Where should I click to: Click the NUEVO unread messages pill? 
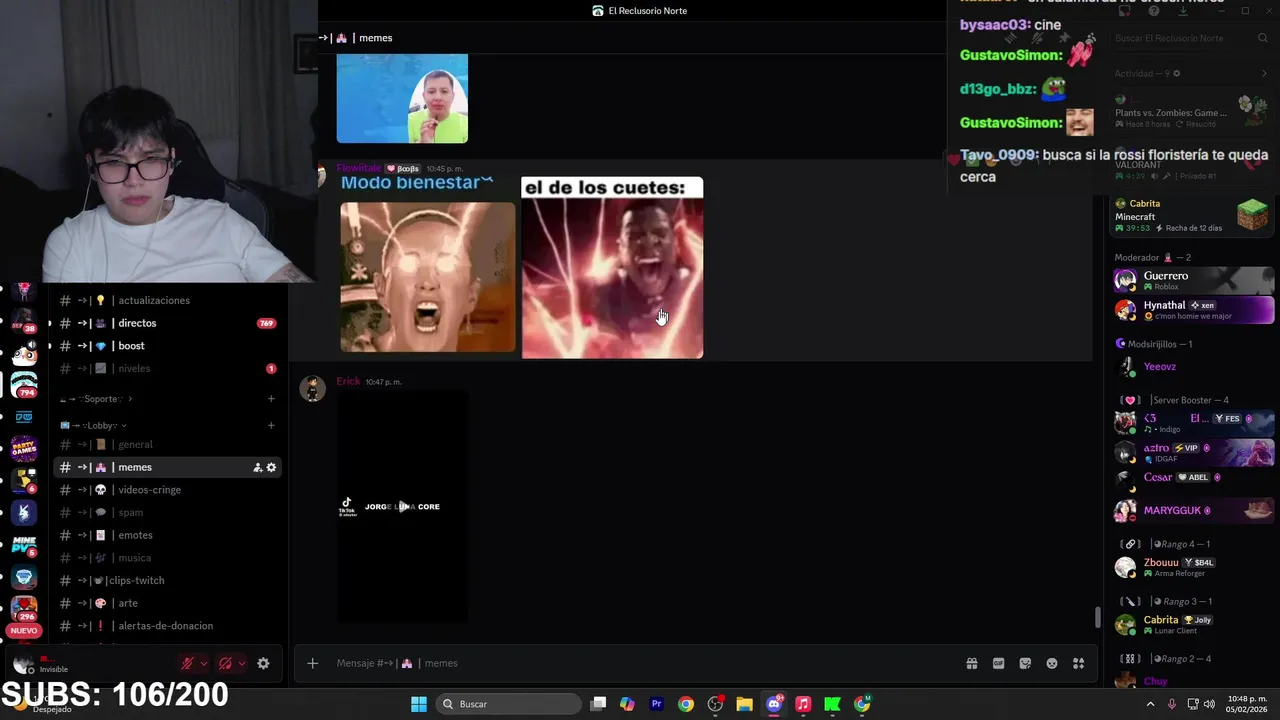pos(24,631)
